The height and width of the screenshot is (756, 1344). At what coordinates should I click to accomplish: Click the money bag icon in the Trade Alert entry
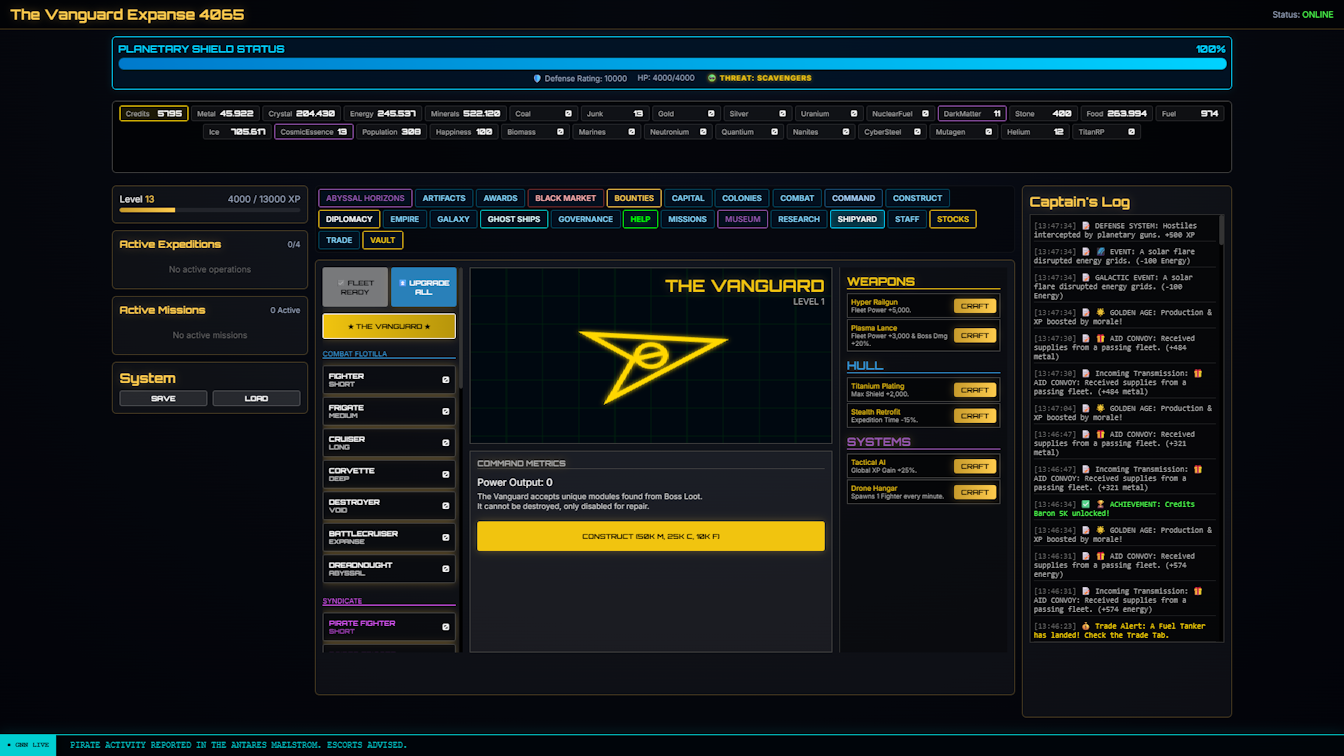[1086, 626]
